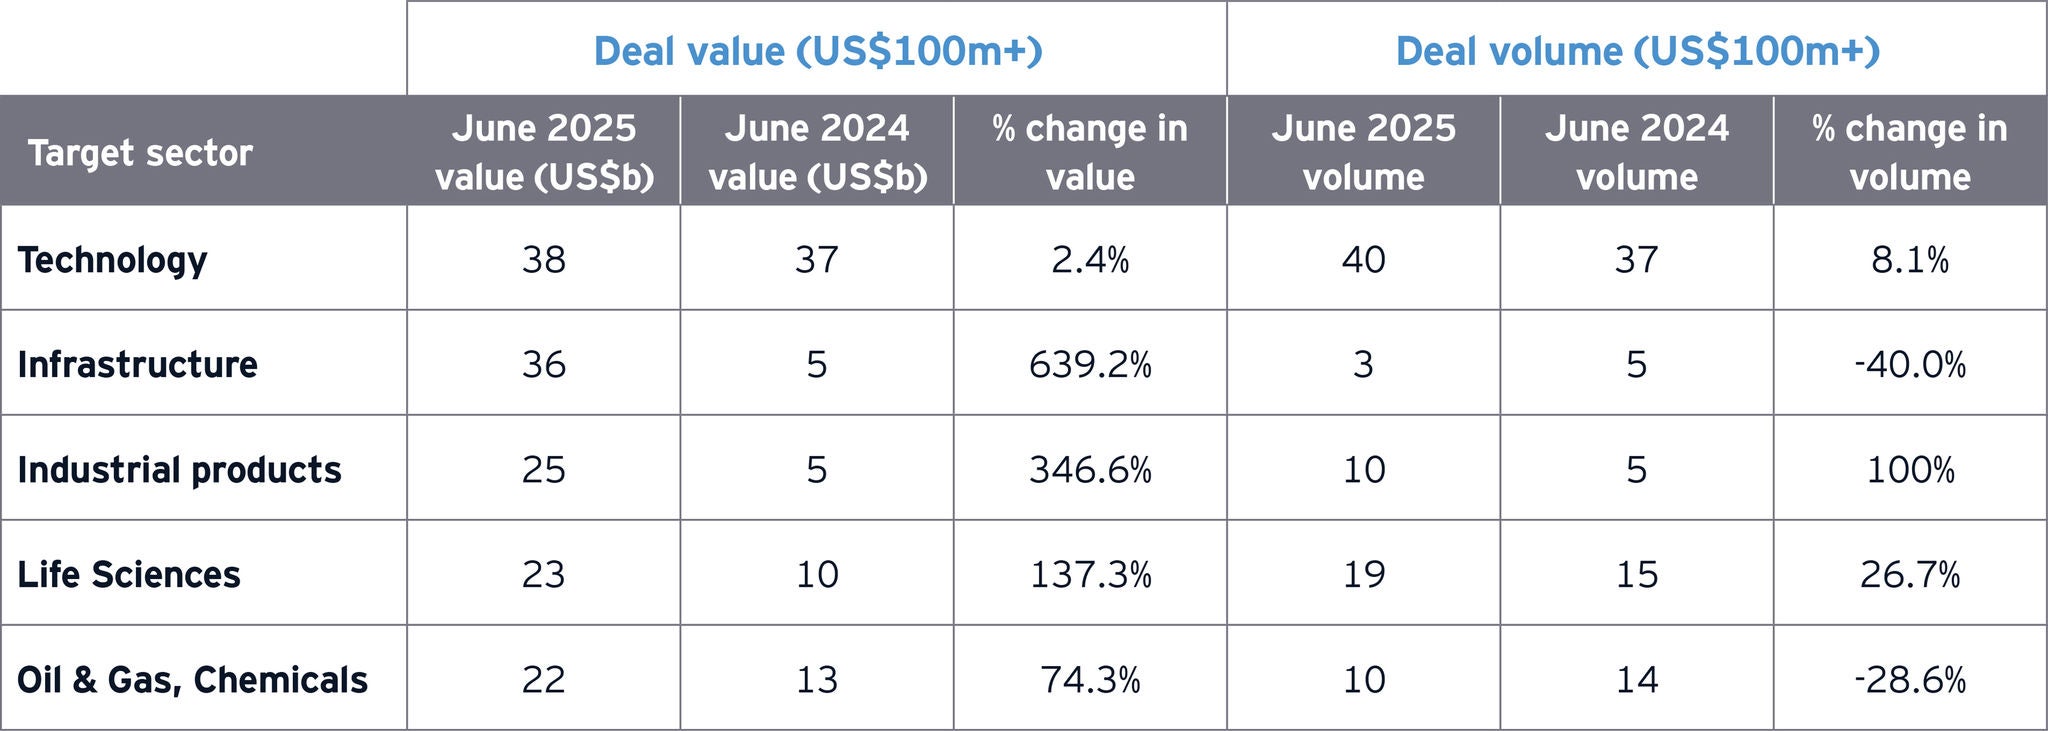The image size is (2048, 731).
Task: Click the "Deal volume (US$100m+)" group header
Action: [x=1637, y=51]
